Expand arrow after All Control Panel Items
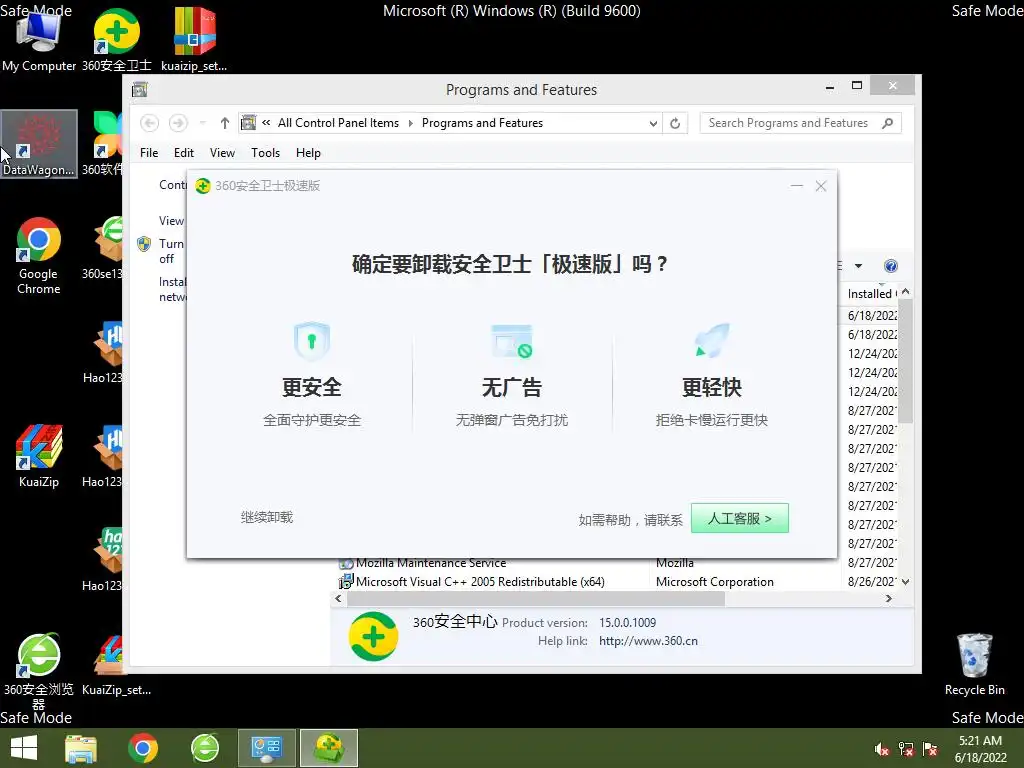The width and height of the screenshot is (1024, 768). (x=411, y=123)
